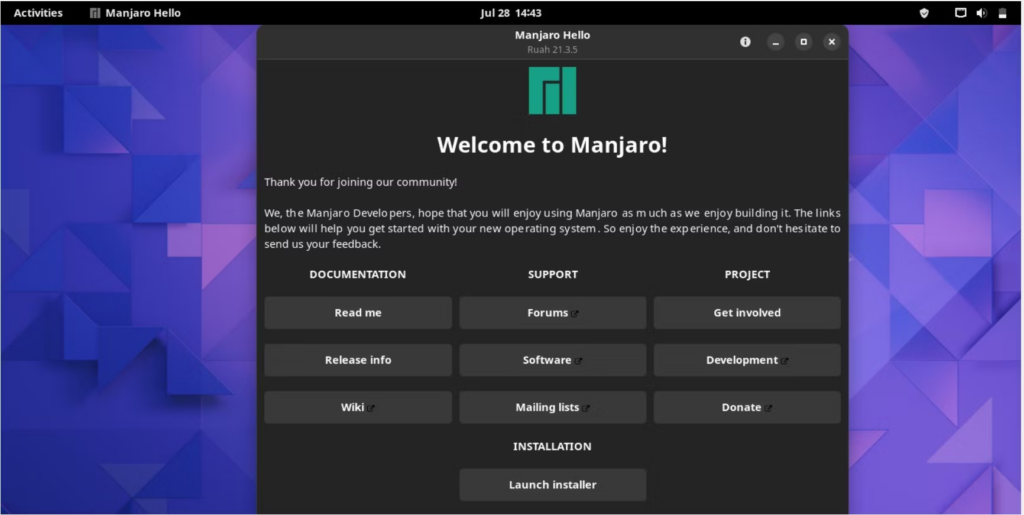
Task: Open the About info icon in the header
Action: pos(745,42)
